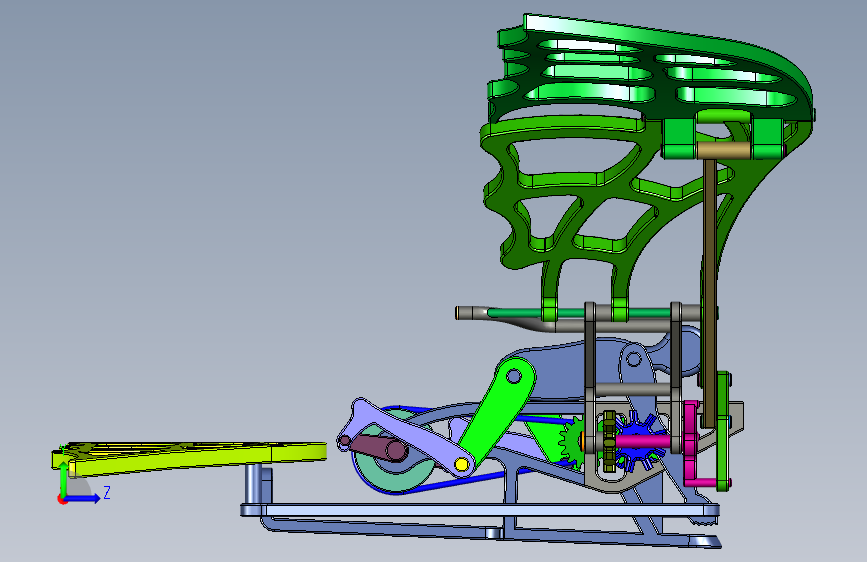Click the Z axis label
The width and height of the screenshot is (867, 562).
[107, 492]
